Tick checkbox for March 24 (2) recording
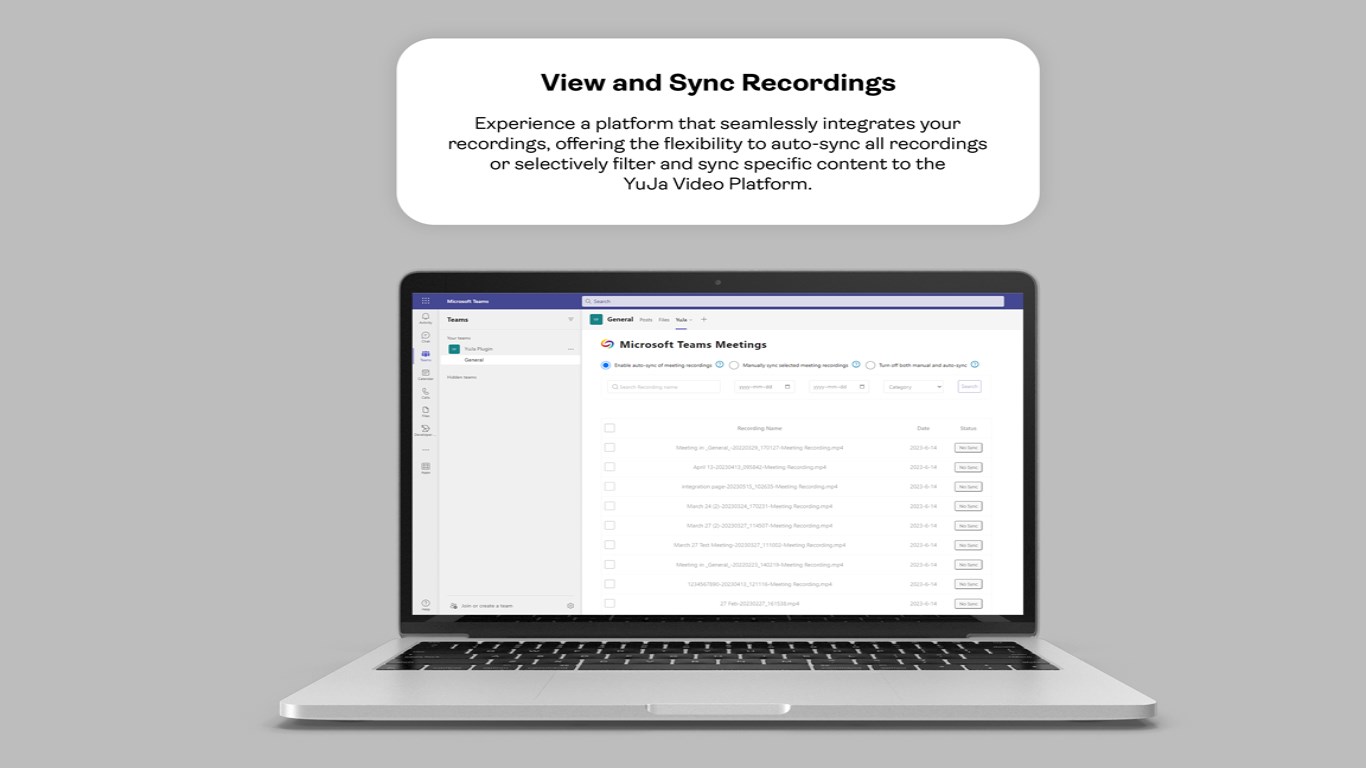Screen dimensions: 1366x768 610,506
